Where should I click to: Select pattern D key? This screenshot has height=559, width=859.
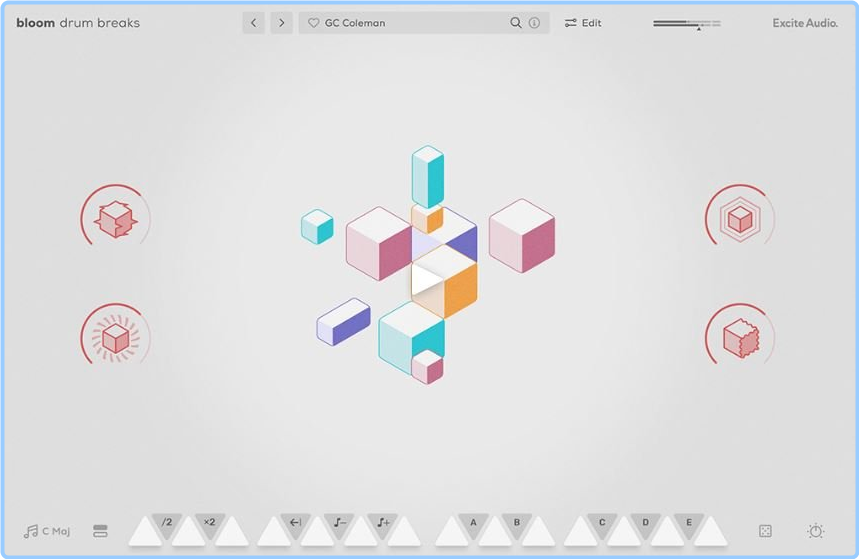(645, 523)
